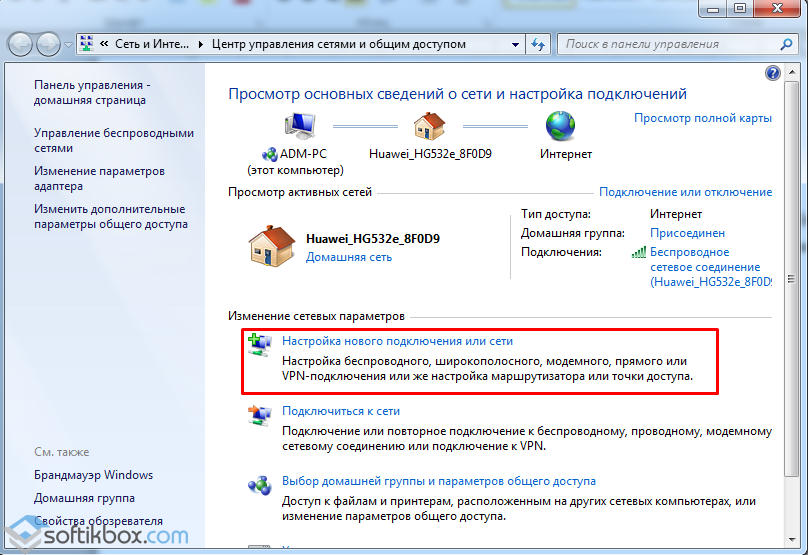Screen dimensions: 808x555
Task: Open 'Просмотр полной карты' link
Action: pos(703,118)
